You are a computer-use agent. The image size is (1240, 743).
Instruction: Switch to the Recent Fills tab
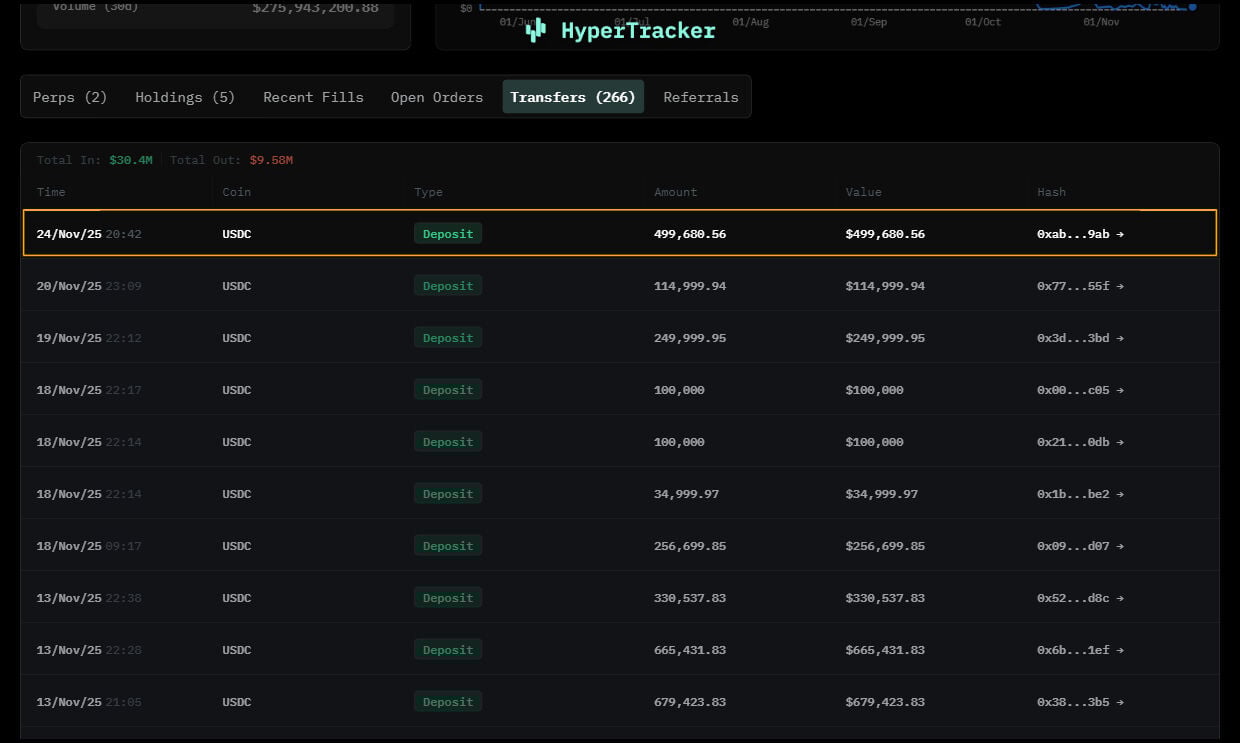pos(313,96)
